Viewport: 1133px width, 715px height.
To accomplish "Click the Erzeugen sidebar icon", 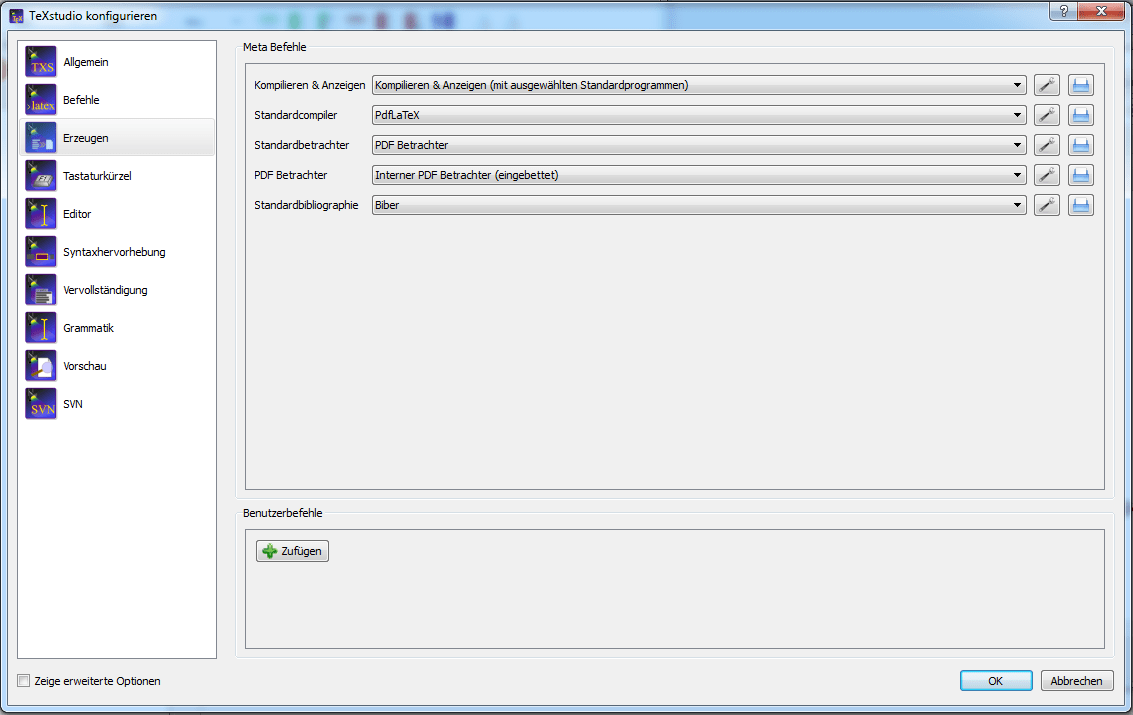I will coord(40,138).
